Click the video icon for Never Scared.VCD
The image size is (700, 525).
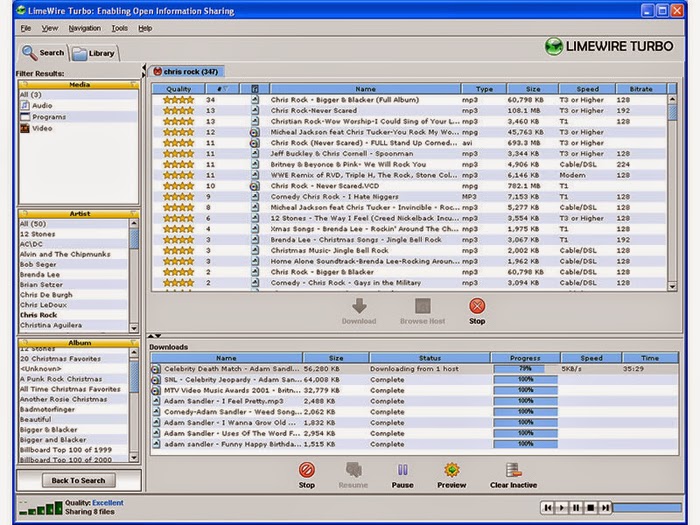pyautogui.click(x=254, y=186)
